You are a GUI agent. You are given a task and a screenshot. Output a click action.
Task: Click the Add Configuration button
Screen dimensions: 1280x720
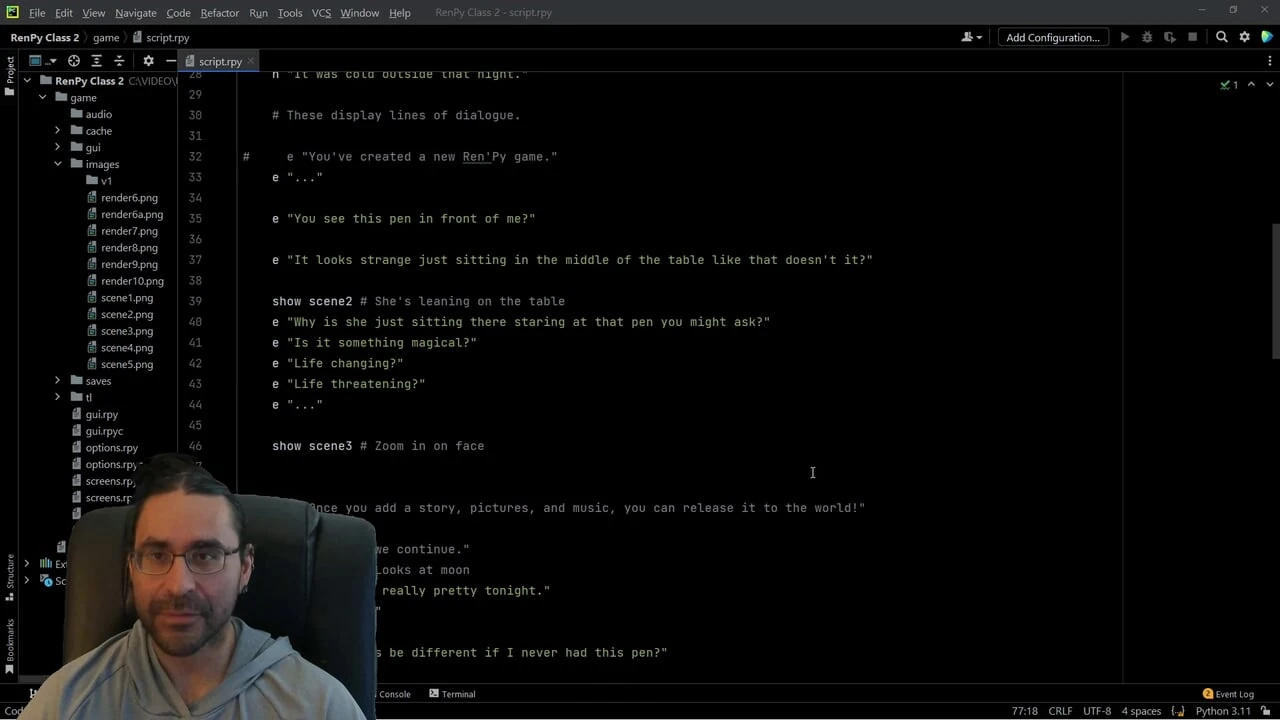1052,37
